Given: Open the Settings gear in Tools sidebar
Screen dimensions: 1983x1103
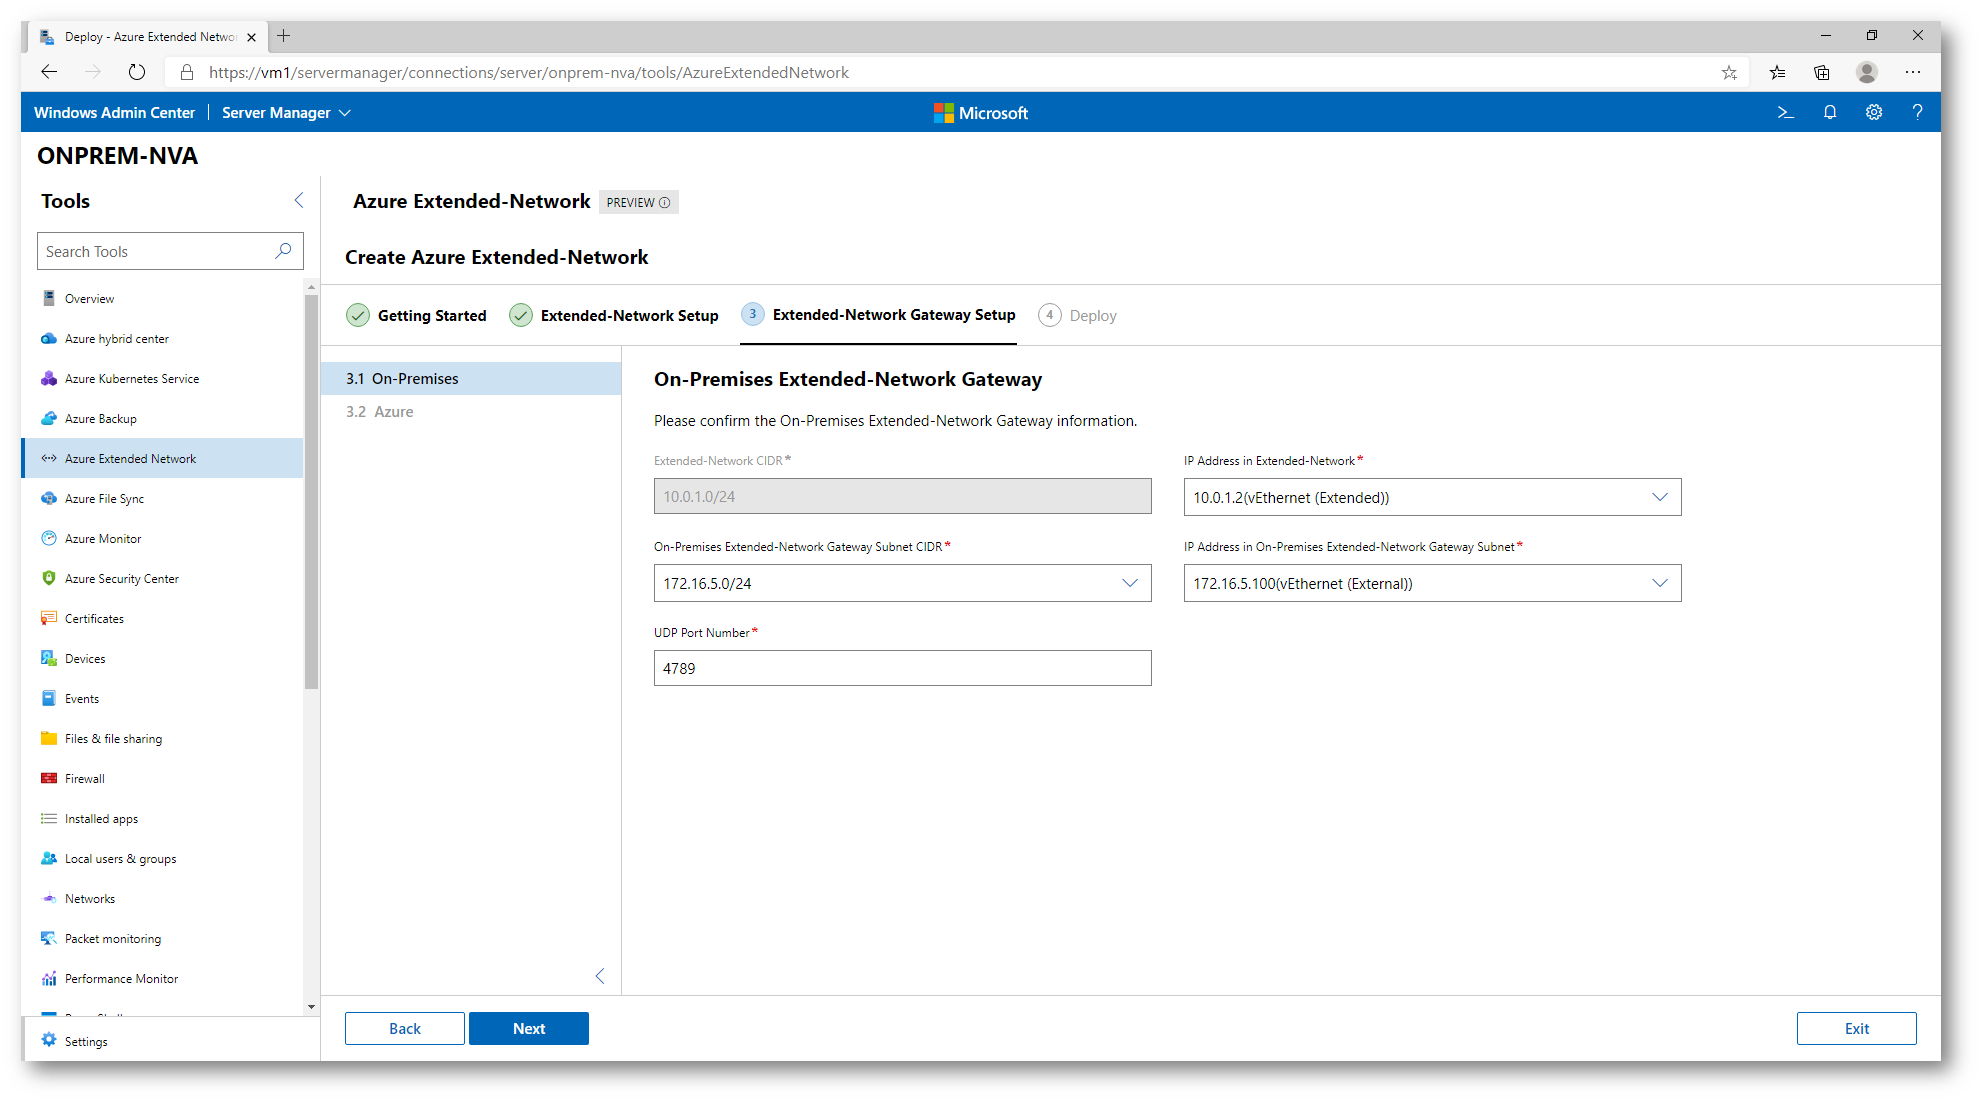Looking at the screenshot, I should [48, 1040].
